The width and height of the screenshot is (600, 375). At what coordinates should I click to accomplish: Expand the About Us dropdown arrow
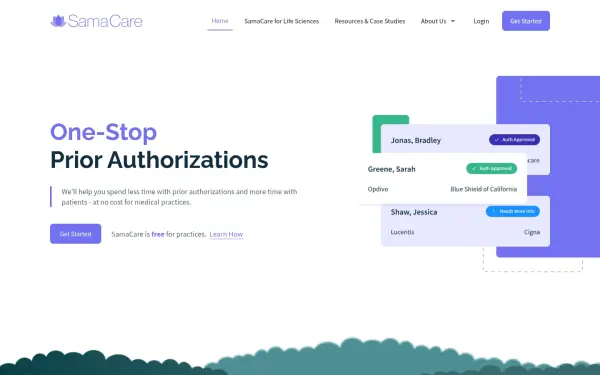coord(453,21)
